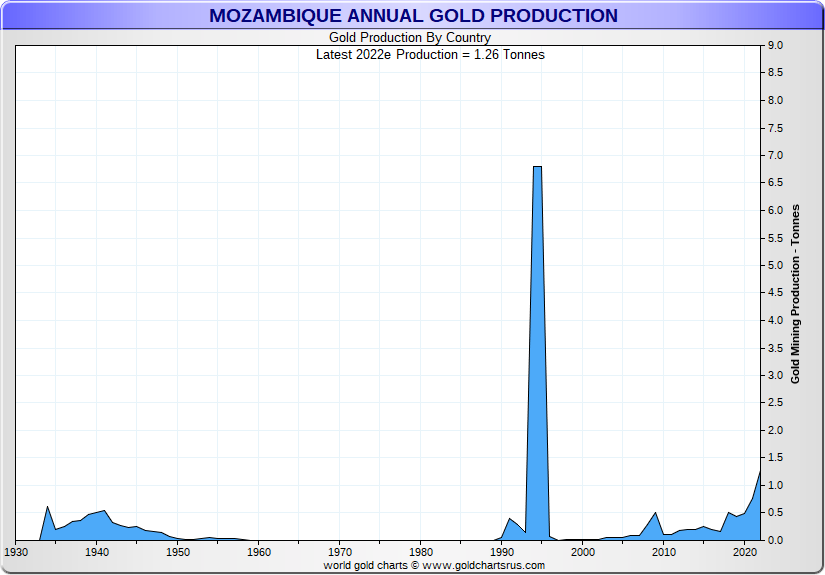
Task: Select the 1960 x-axis label
Action: [259, 552]
